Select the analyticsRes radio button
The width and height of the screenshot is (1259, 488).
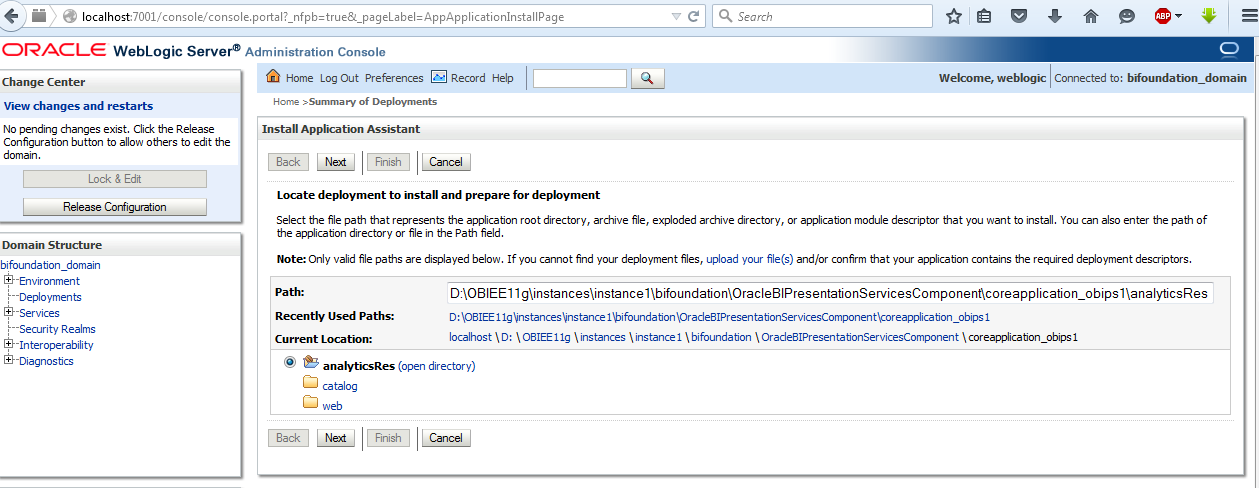290,362
